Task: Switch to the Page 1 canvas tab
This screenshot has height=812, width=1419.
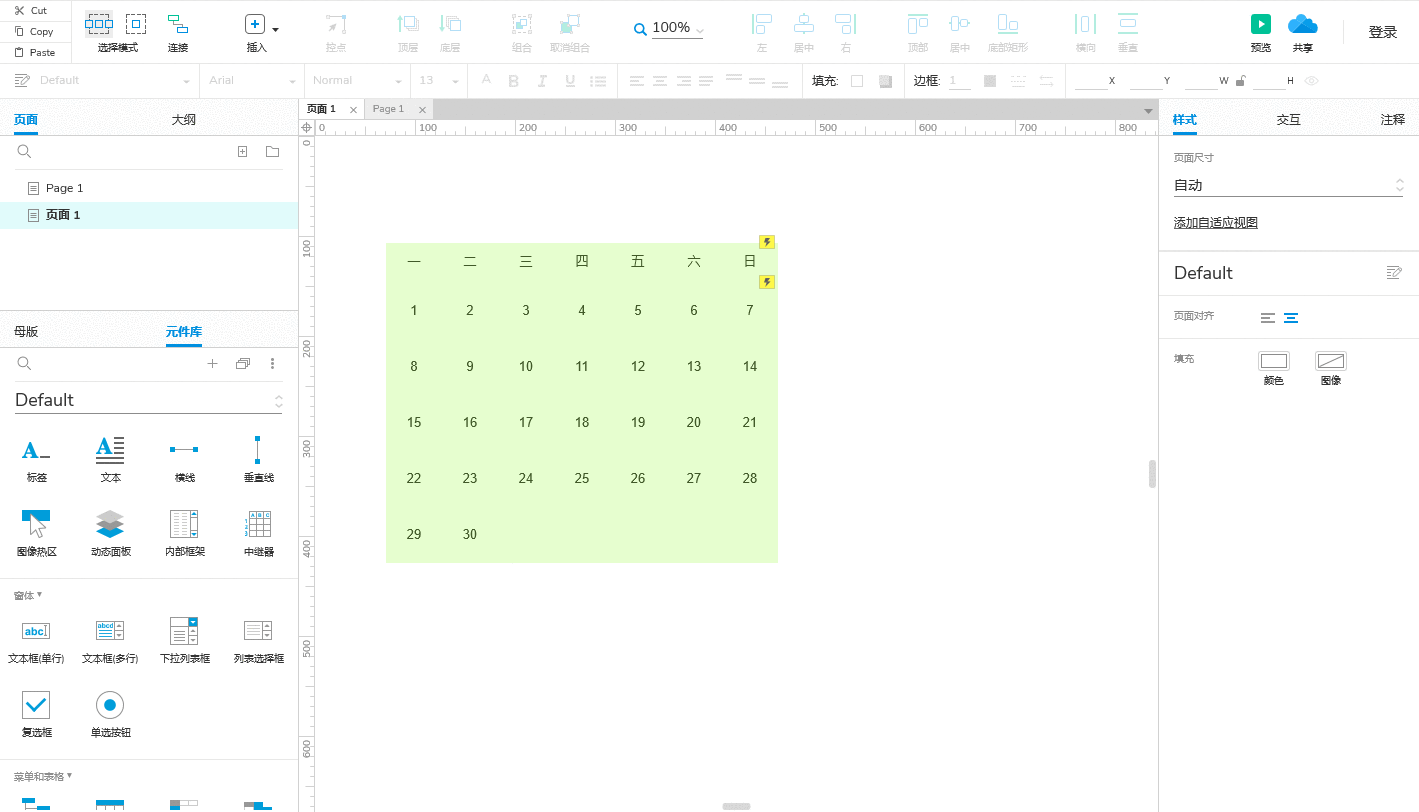Action: pyautogui.click(x=388, y=109)
